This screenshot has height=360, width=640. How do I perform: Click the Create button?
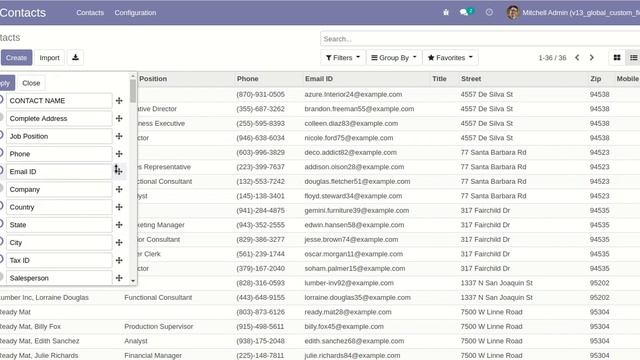tap(16, 58)
